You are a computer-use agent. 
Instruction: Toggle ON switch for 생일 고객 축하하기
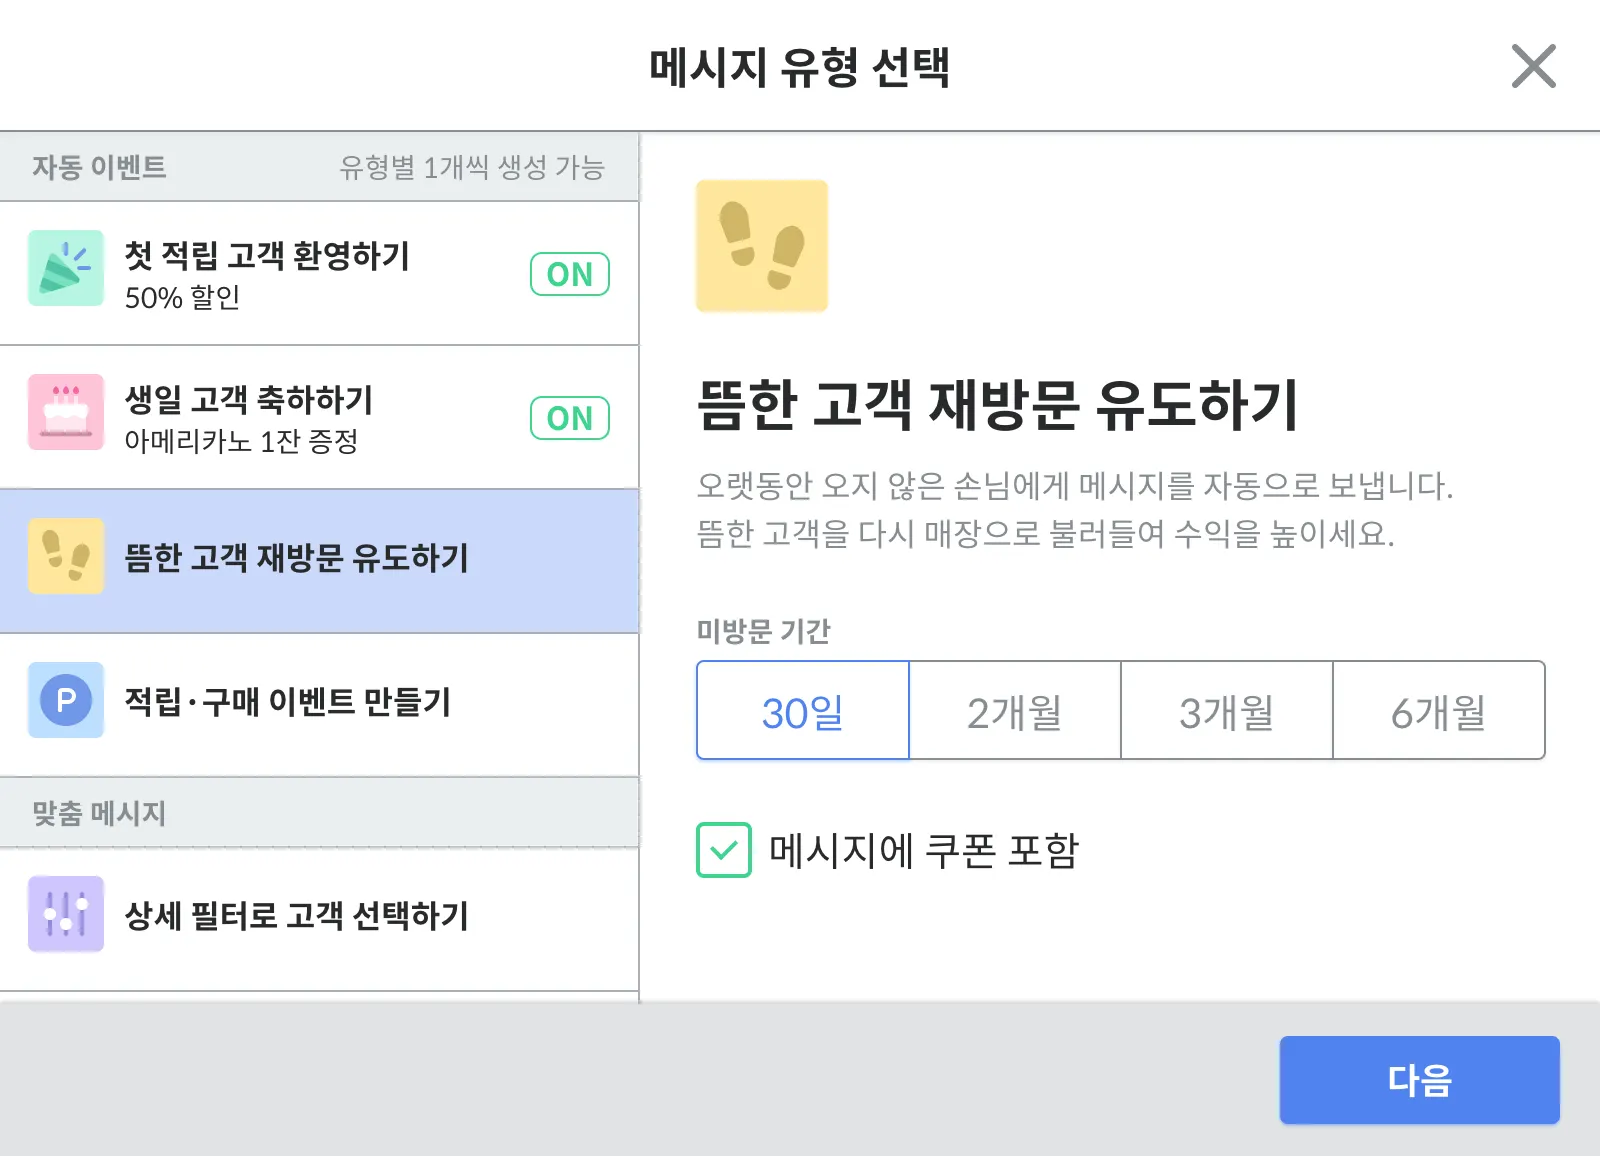569,418
